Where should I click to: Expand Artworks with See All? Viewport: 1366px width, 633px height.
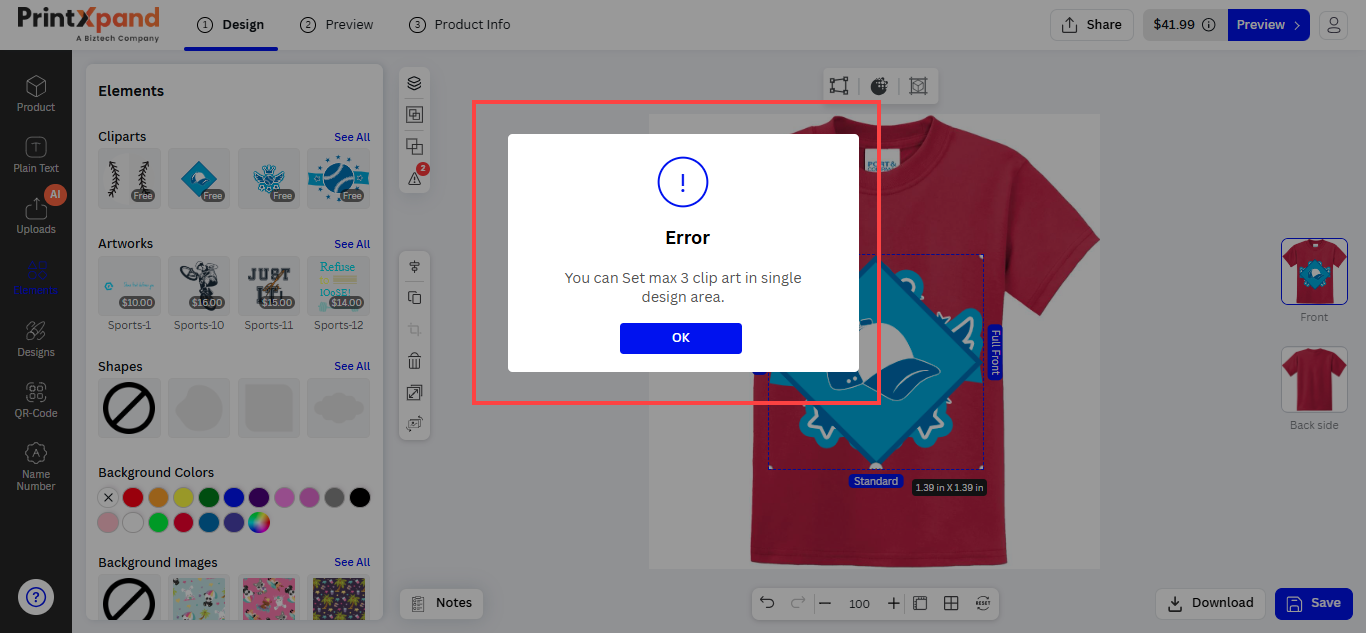tap(352, 244)
